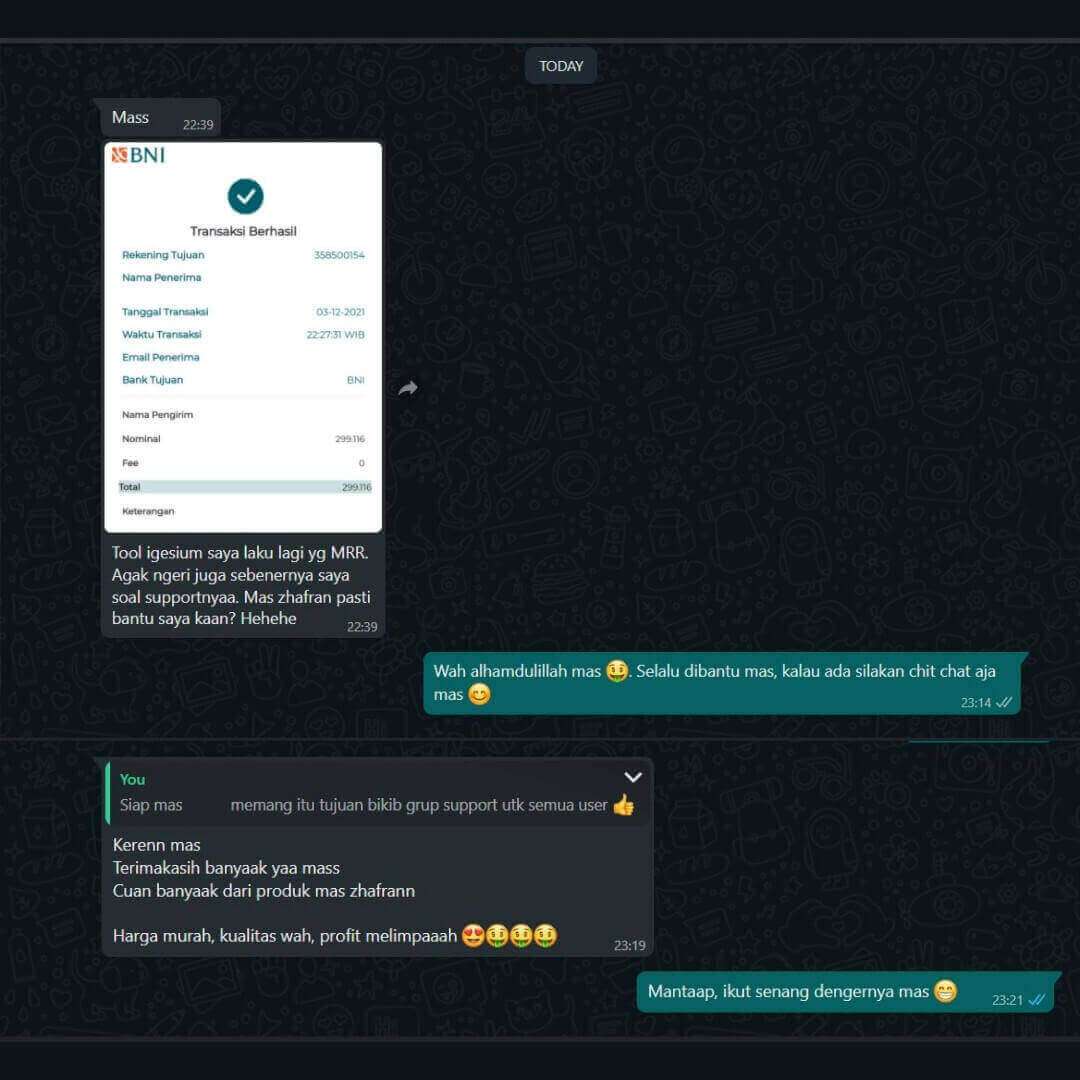Click the 'Tool igesium saya laku lagi' message
Image resolution: width=1080 pixels, height=1080 pixels.
[241, 585]
